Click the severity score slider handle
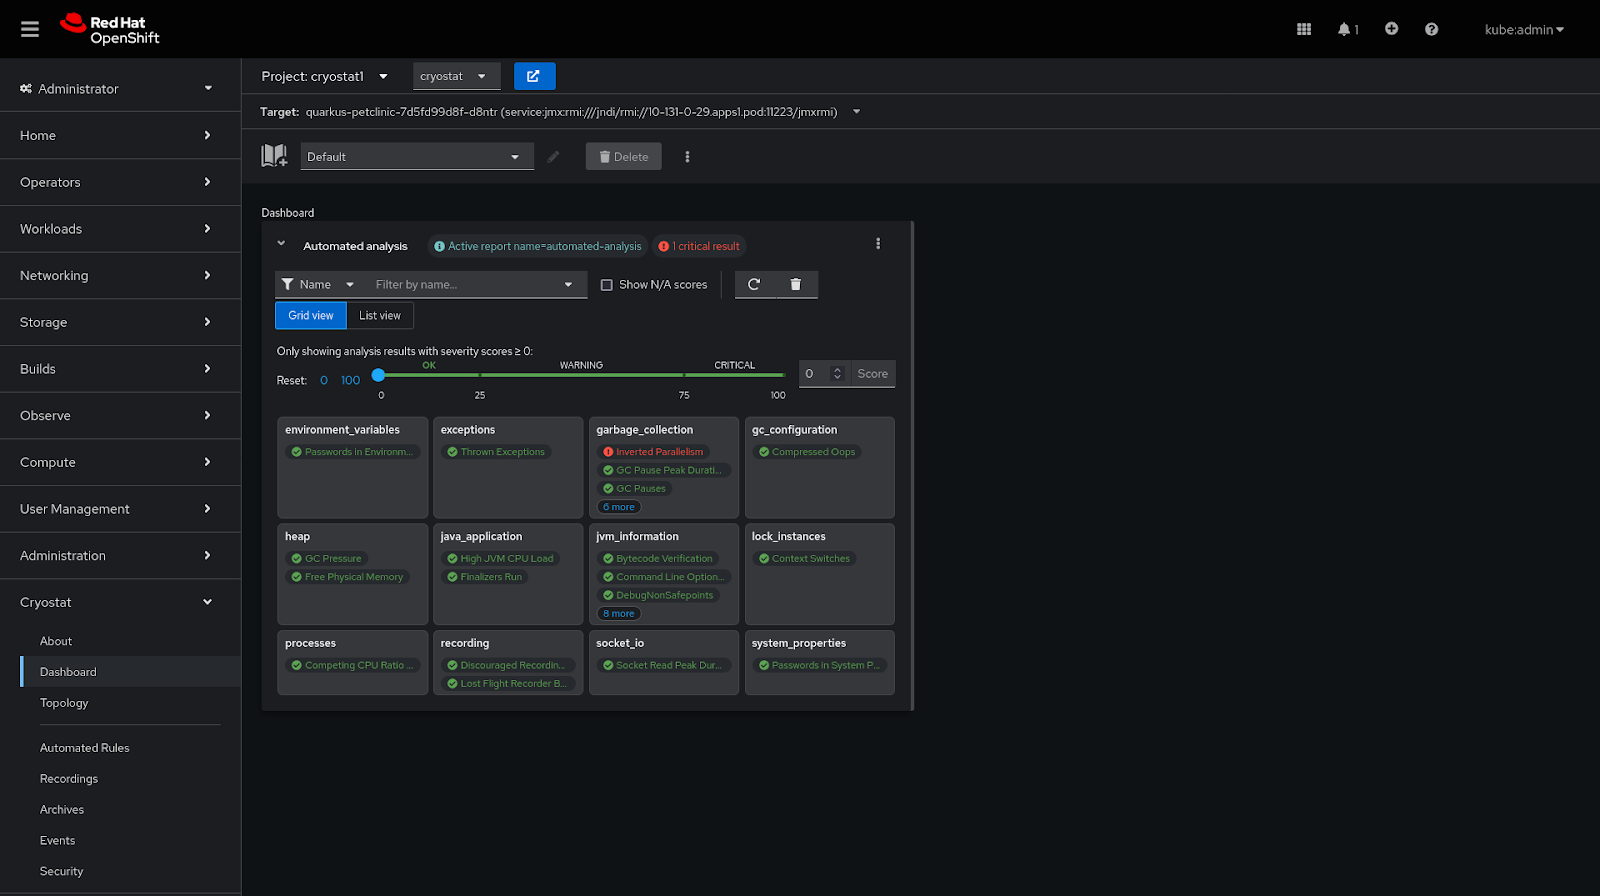This screenshot has height=896, width=1600. (378, 375)
